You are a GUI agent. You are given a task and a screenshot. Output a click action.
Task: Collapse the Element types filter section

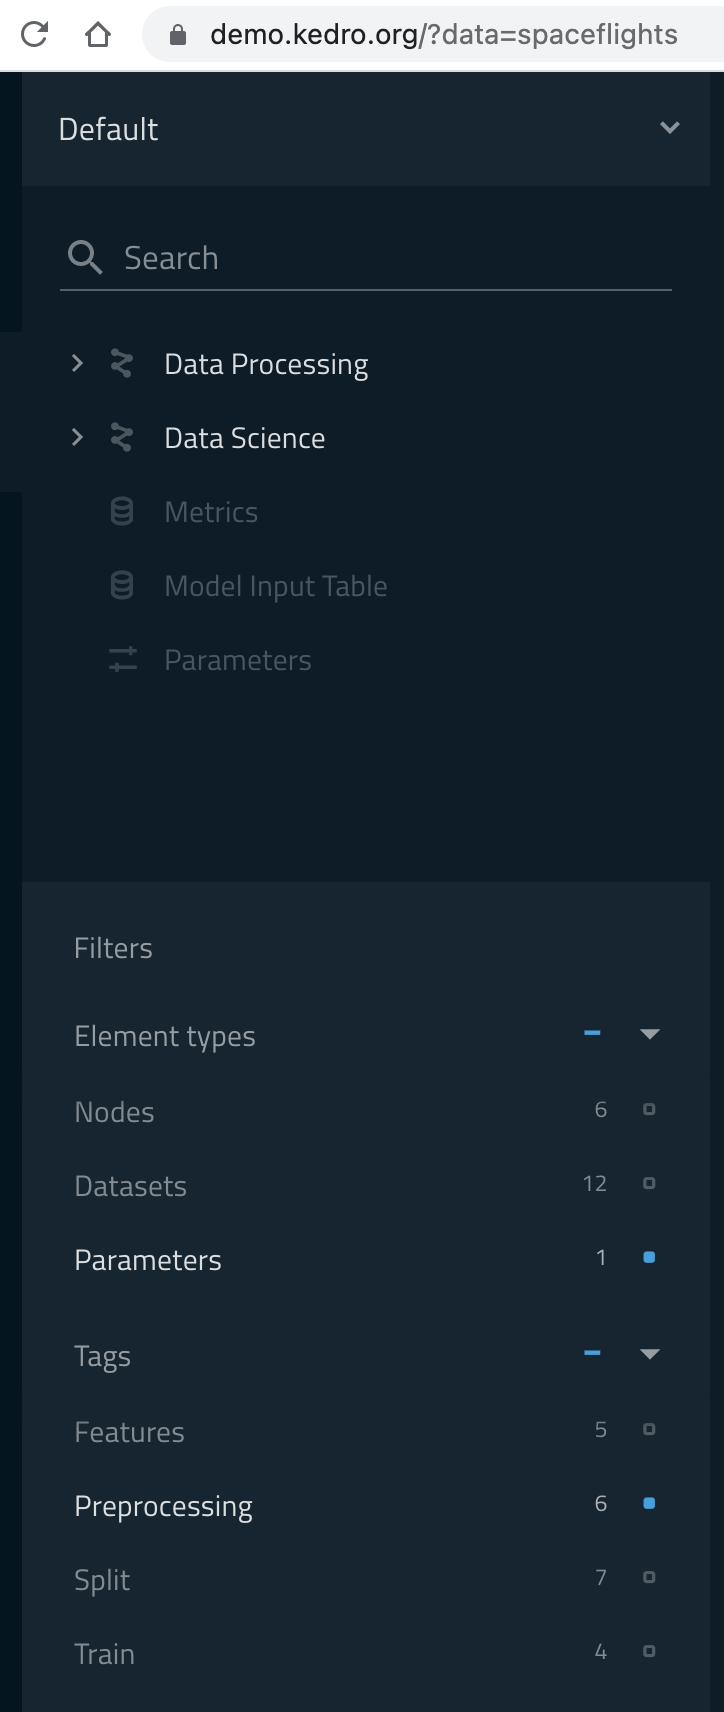(x=650, y=1035)
